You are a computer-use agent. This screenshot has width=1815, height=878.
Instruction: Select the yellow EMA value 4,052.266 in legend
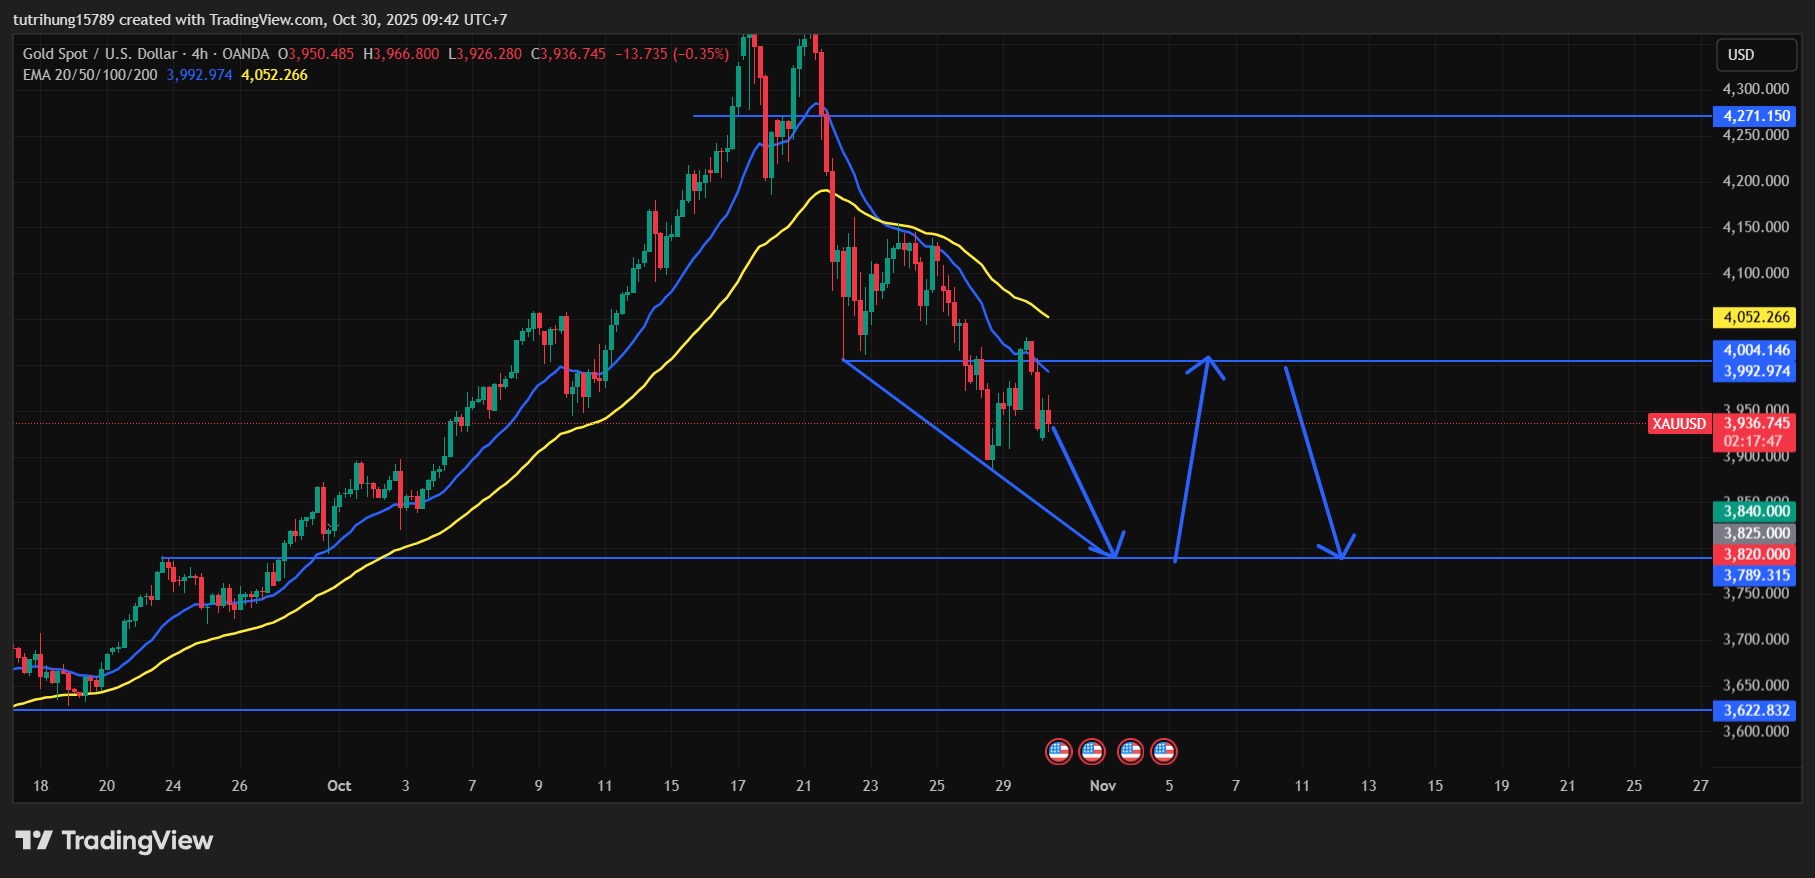(x=274, y=75)
